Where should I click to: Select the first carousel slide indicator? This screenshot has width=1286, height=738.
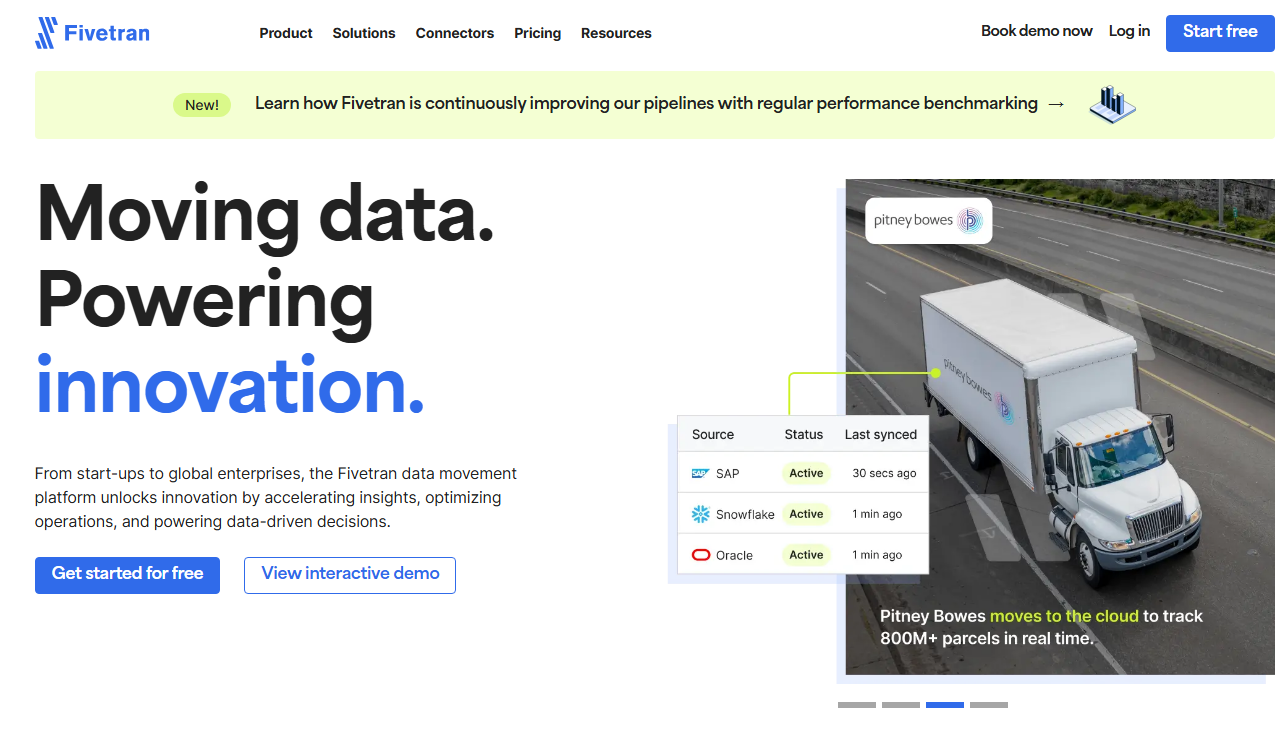click(857, 705)
